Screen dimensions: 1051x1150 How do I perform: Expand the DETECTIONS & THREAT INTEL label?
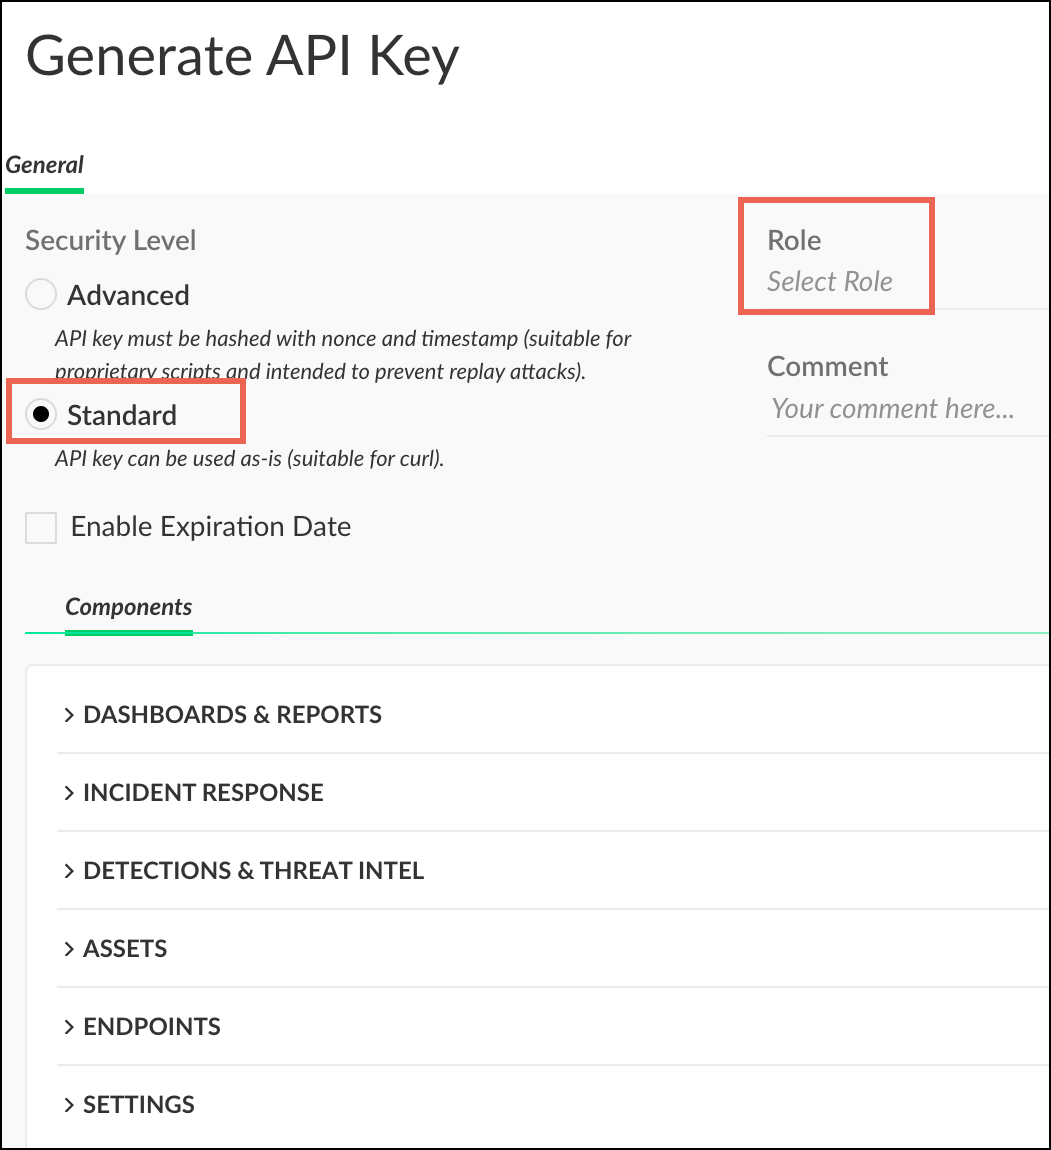253,871
